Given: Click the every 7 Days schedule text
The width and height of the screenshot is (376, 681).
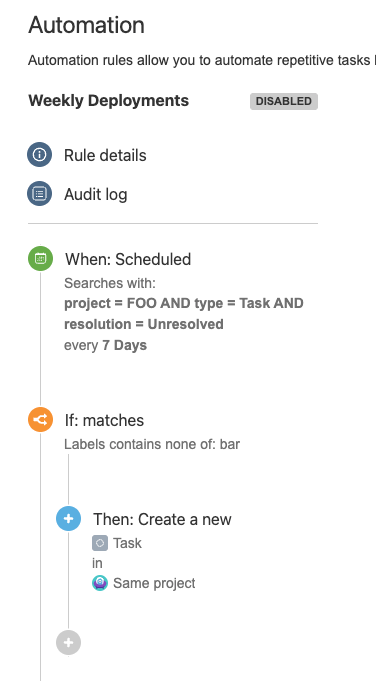Looking at the screenshot, I should click(x=106, y=345).
